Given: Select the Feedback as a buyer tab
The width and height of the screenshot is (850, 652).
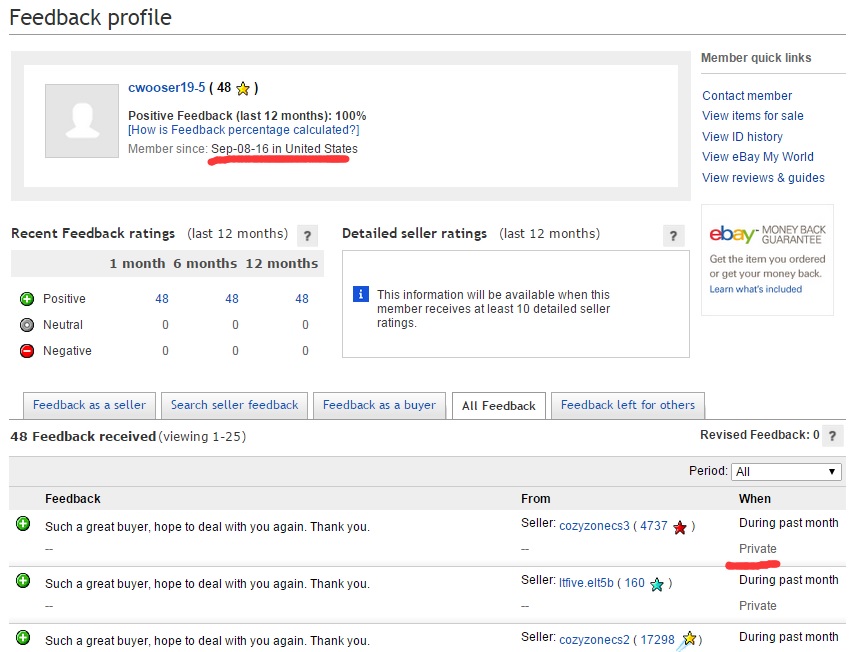Looking at the screenshot, I should 379,405.
